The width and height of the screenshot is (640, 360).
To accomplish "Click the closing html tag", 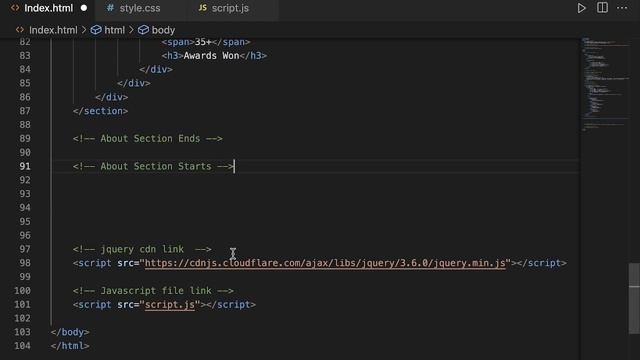I will tap(70, 346).
